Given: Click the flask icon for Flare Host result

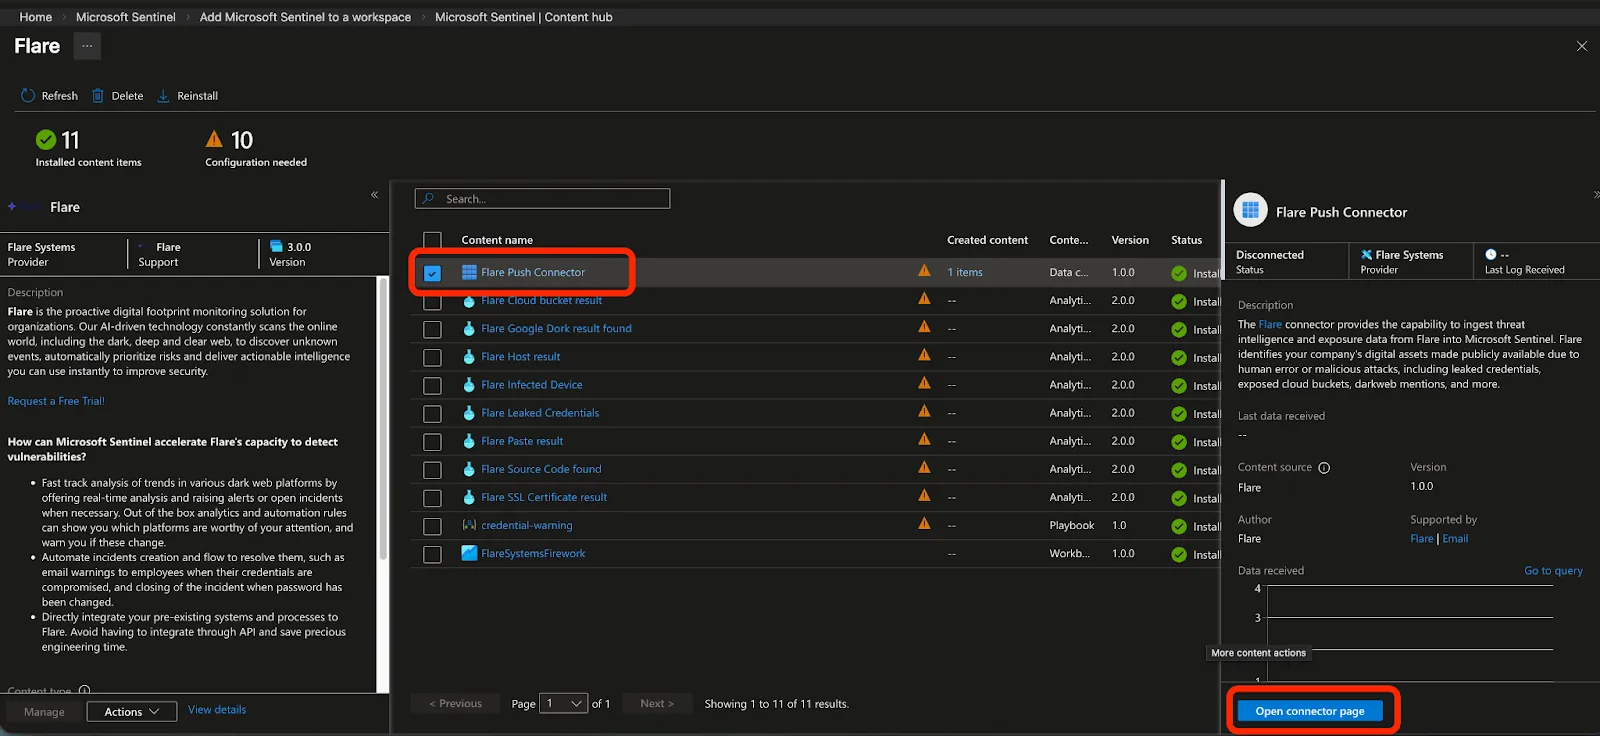Looking at the screenshot, I should [x=469, y=356].
